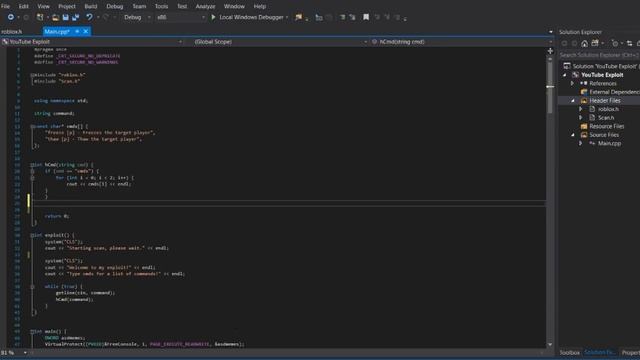Image resolution: width=640 pixels, height=360 pixels.
Task: Open the Local Windows Debugger dropdown arrow
Action: tap(287, 17)
